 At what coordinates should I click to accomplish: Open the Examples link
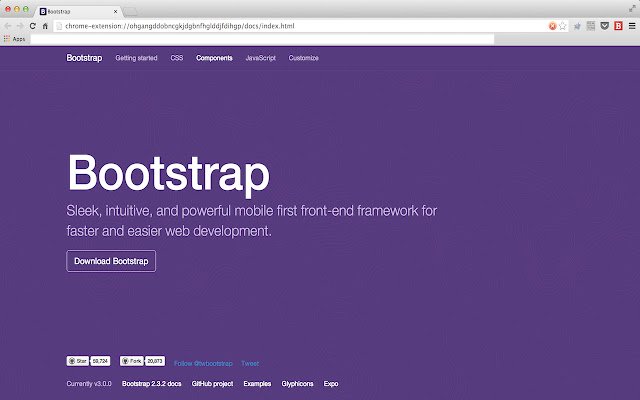pyautogui.click(x=257, y=384)
